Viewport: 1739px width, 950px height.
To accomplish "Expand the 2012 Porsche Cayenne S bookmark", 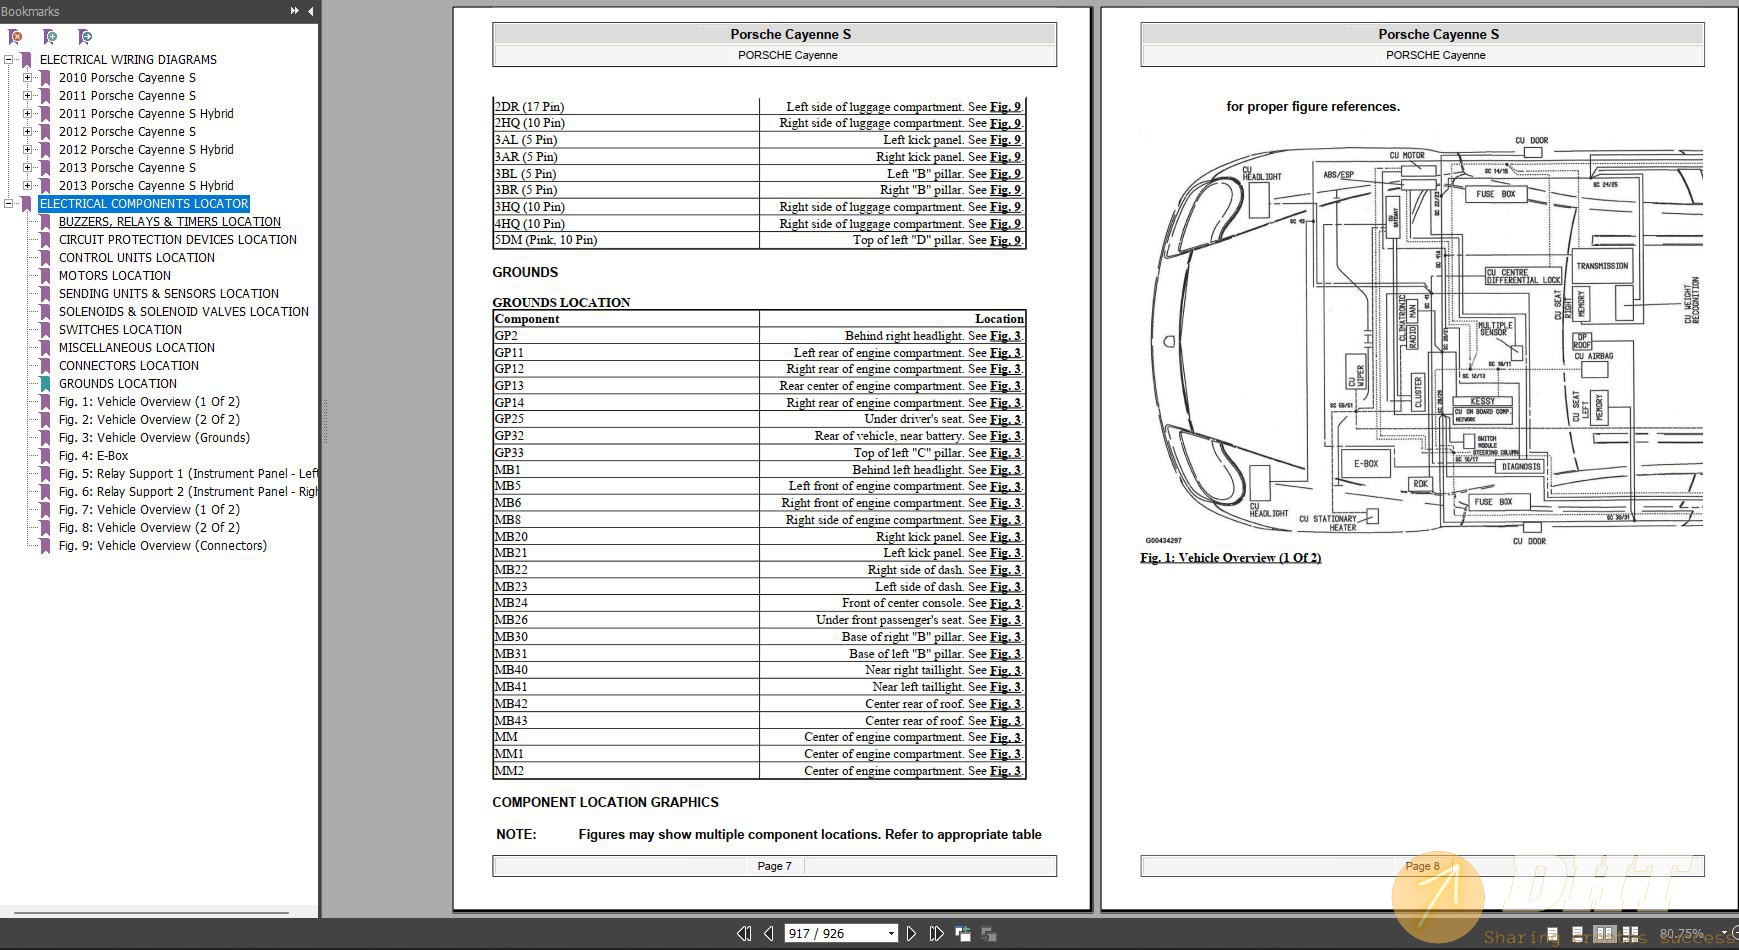I will click(x=28, y=132).
